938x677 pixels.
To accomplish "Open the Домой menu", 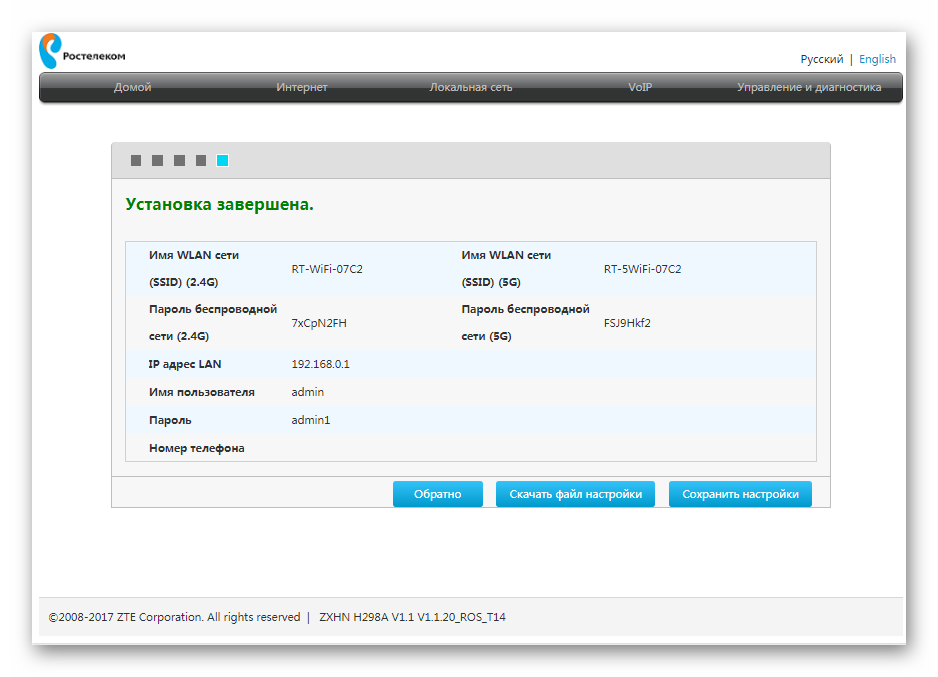I will (132, 87).
